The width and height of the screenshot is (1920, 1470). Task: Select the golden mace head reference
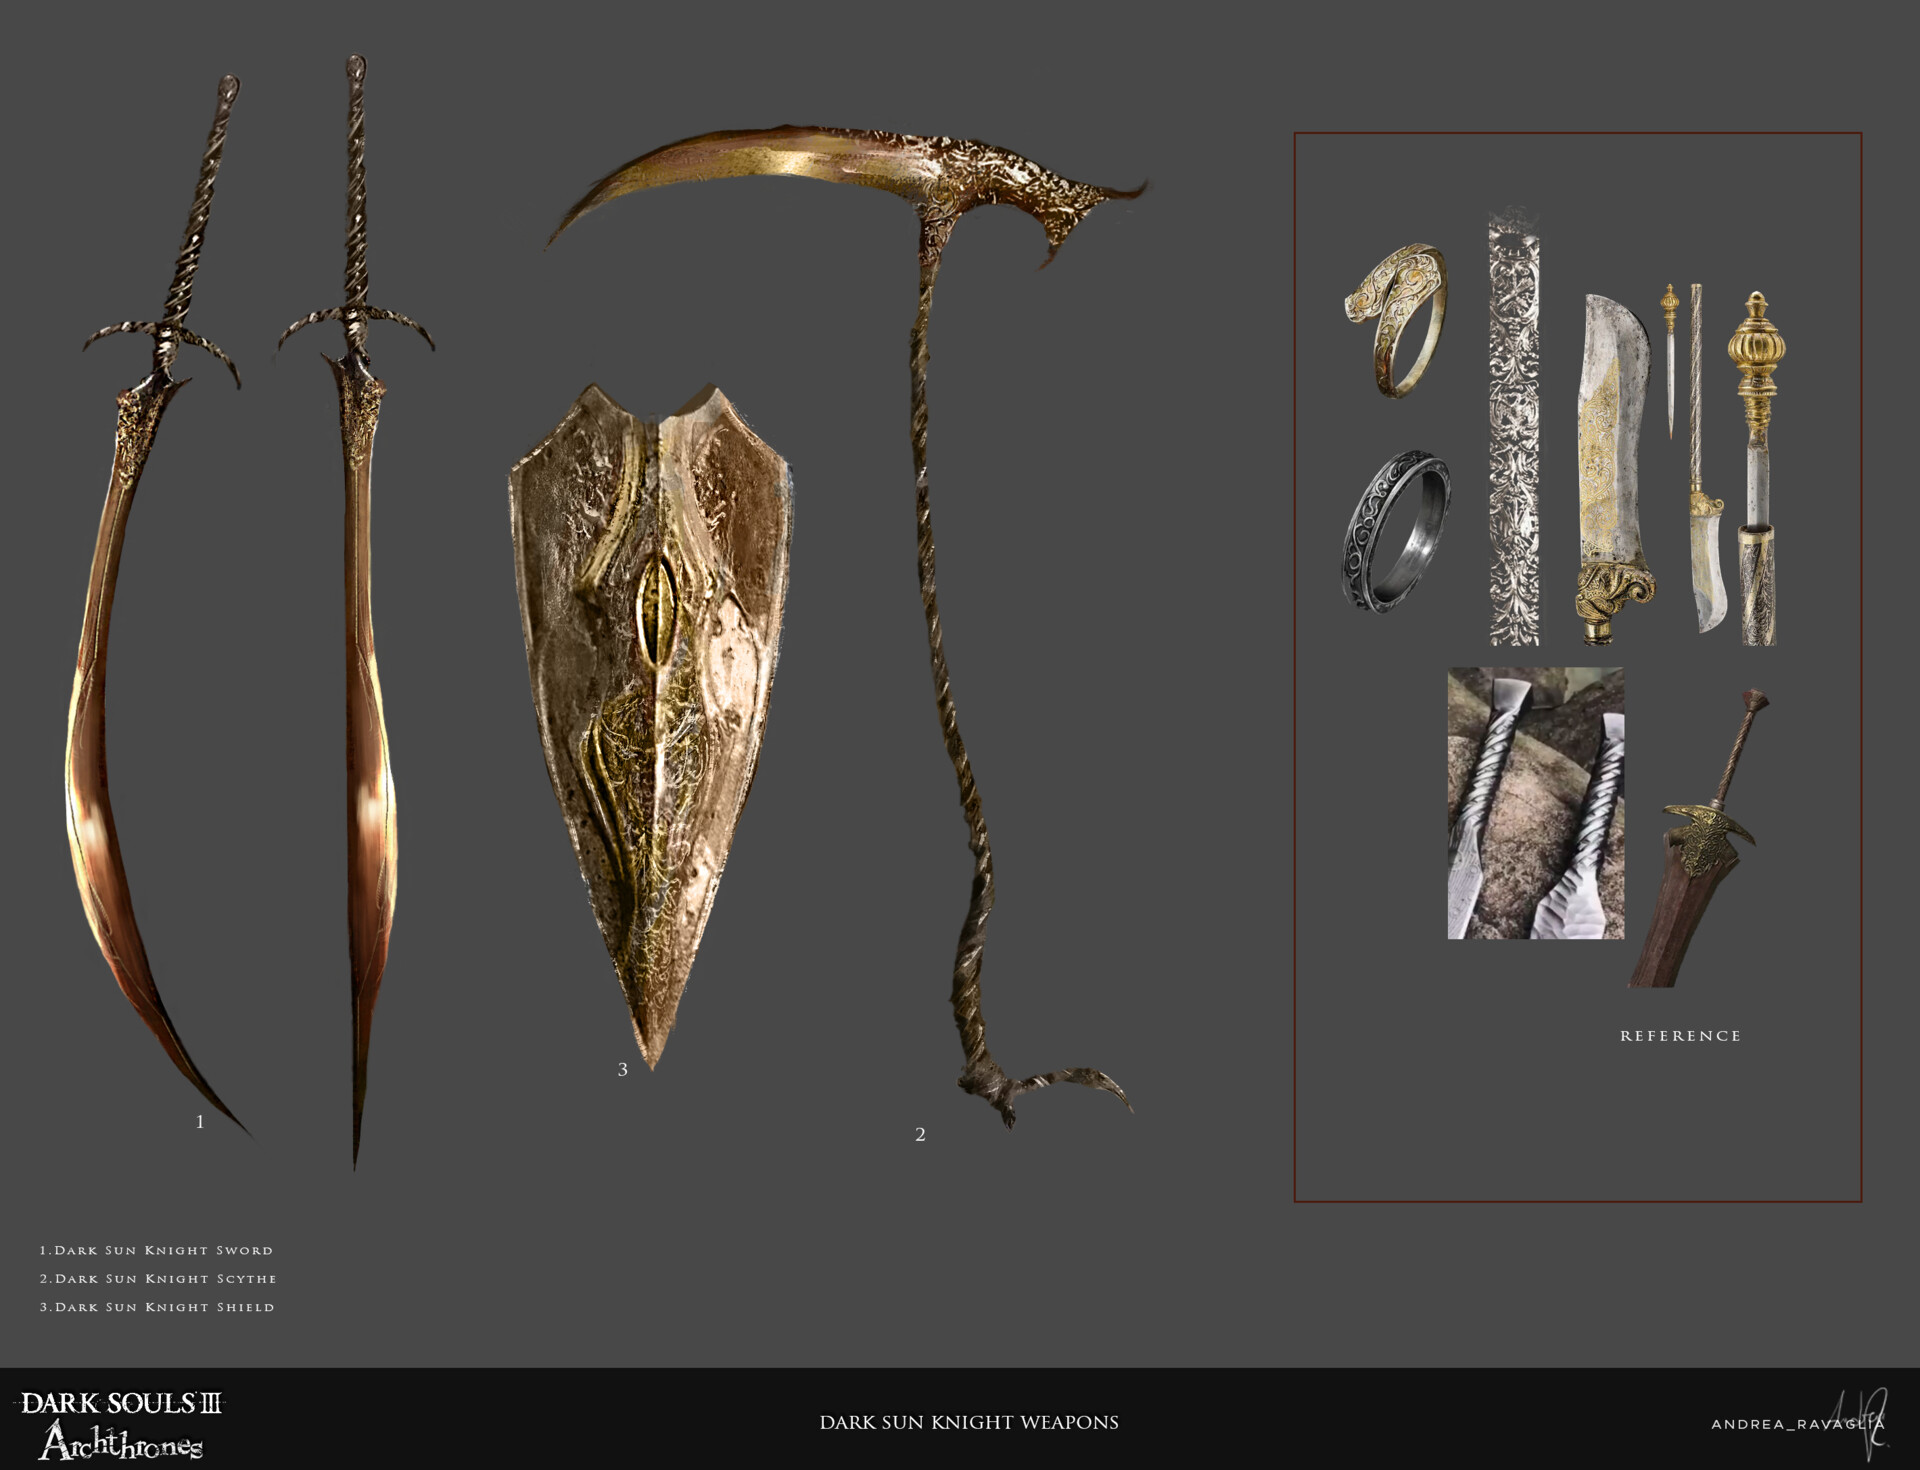pyautogui.click(x=1756, y=350)
